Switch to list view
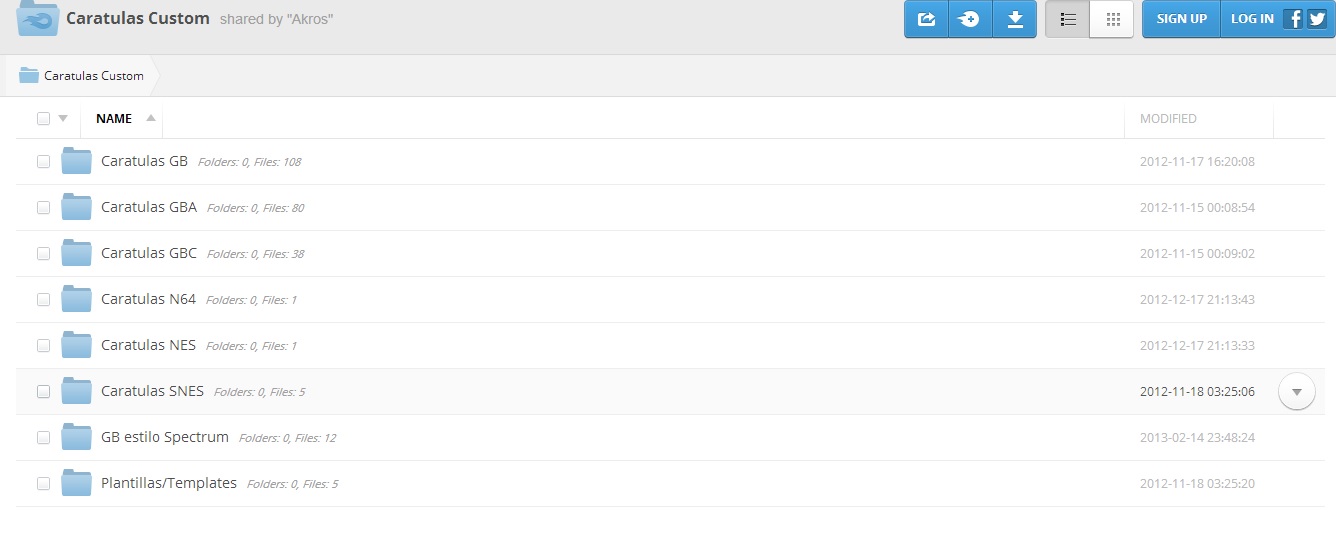1336x536 pixels. pos(1068,19)
